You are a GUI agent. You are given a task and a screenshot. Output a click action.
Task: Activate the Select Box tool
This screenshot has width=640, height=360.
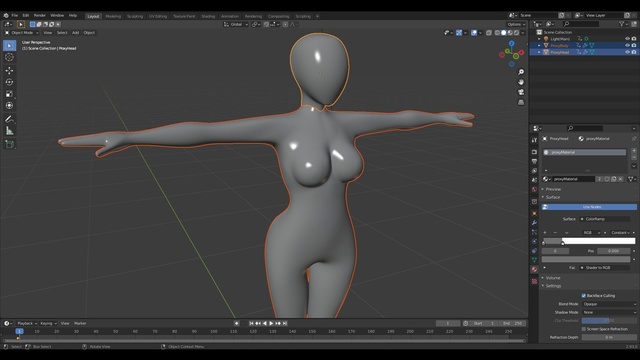click(9, 45)
